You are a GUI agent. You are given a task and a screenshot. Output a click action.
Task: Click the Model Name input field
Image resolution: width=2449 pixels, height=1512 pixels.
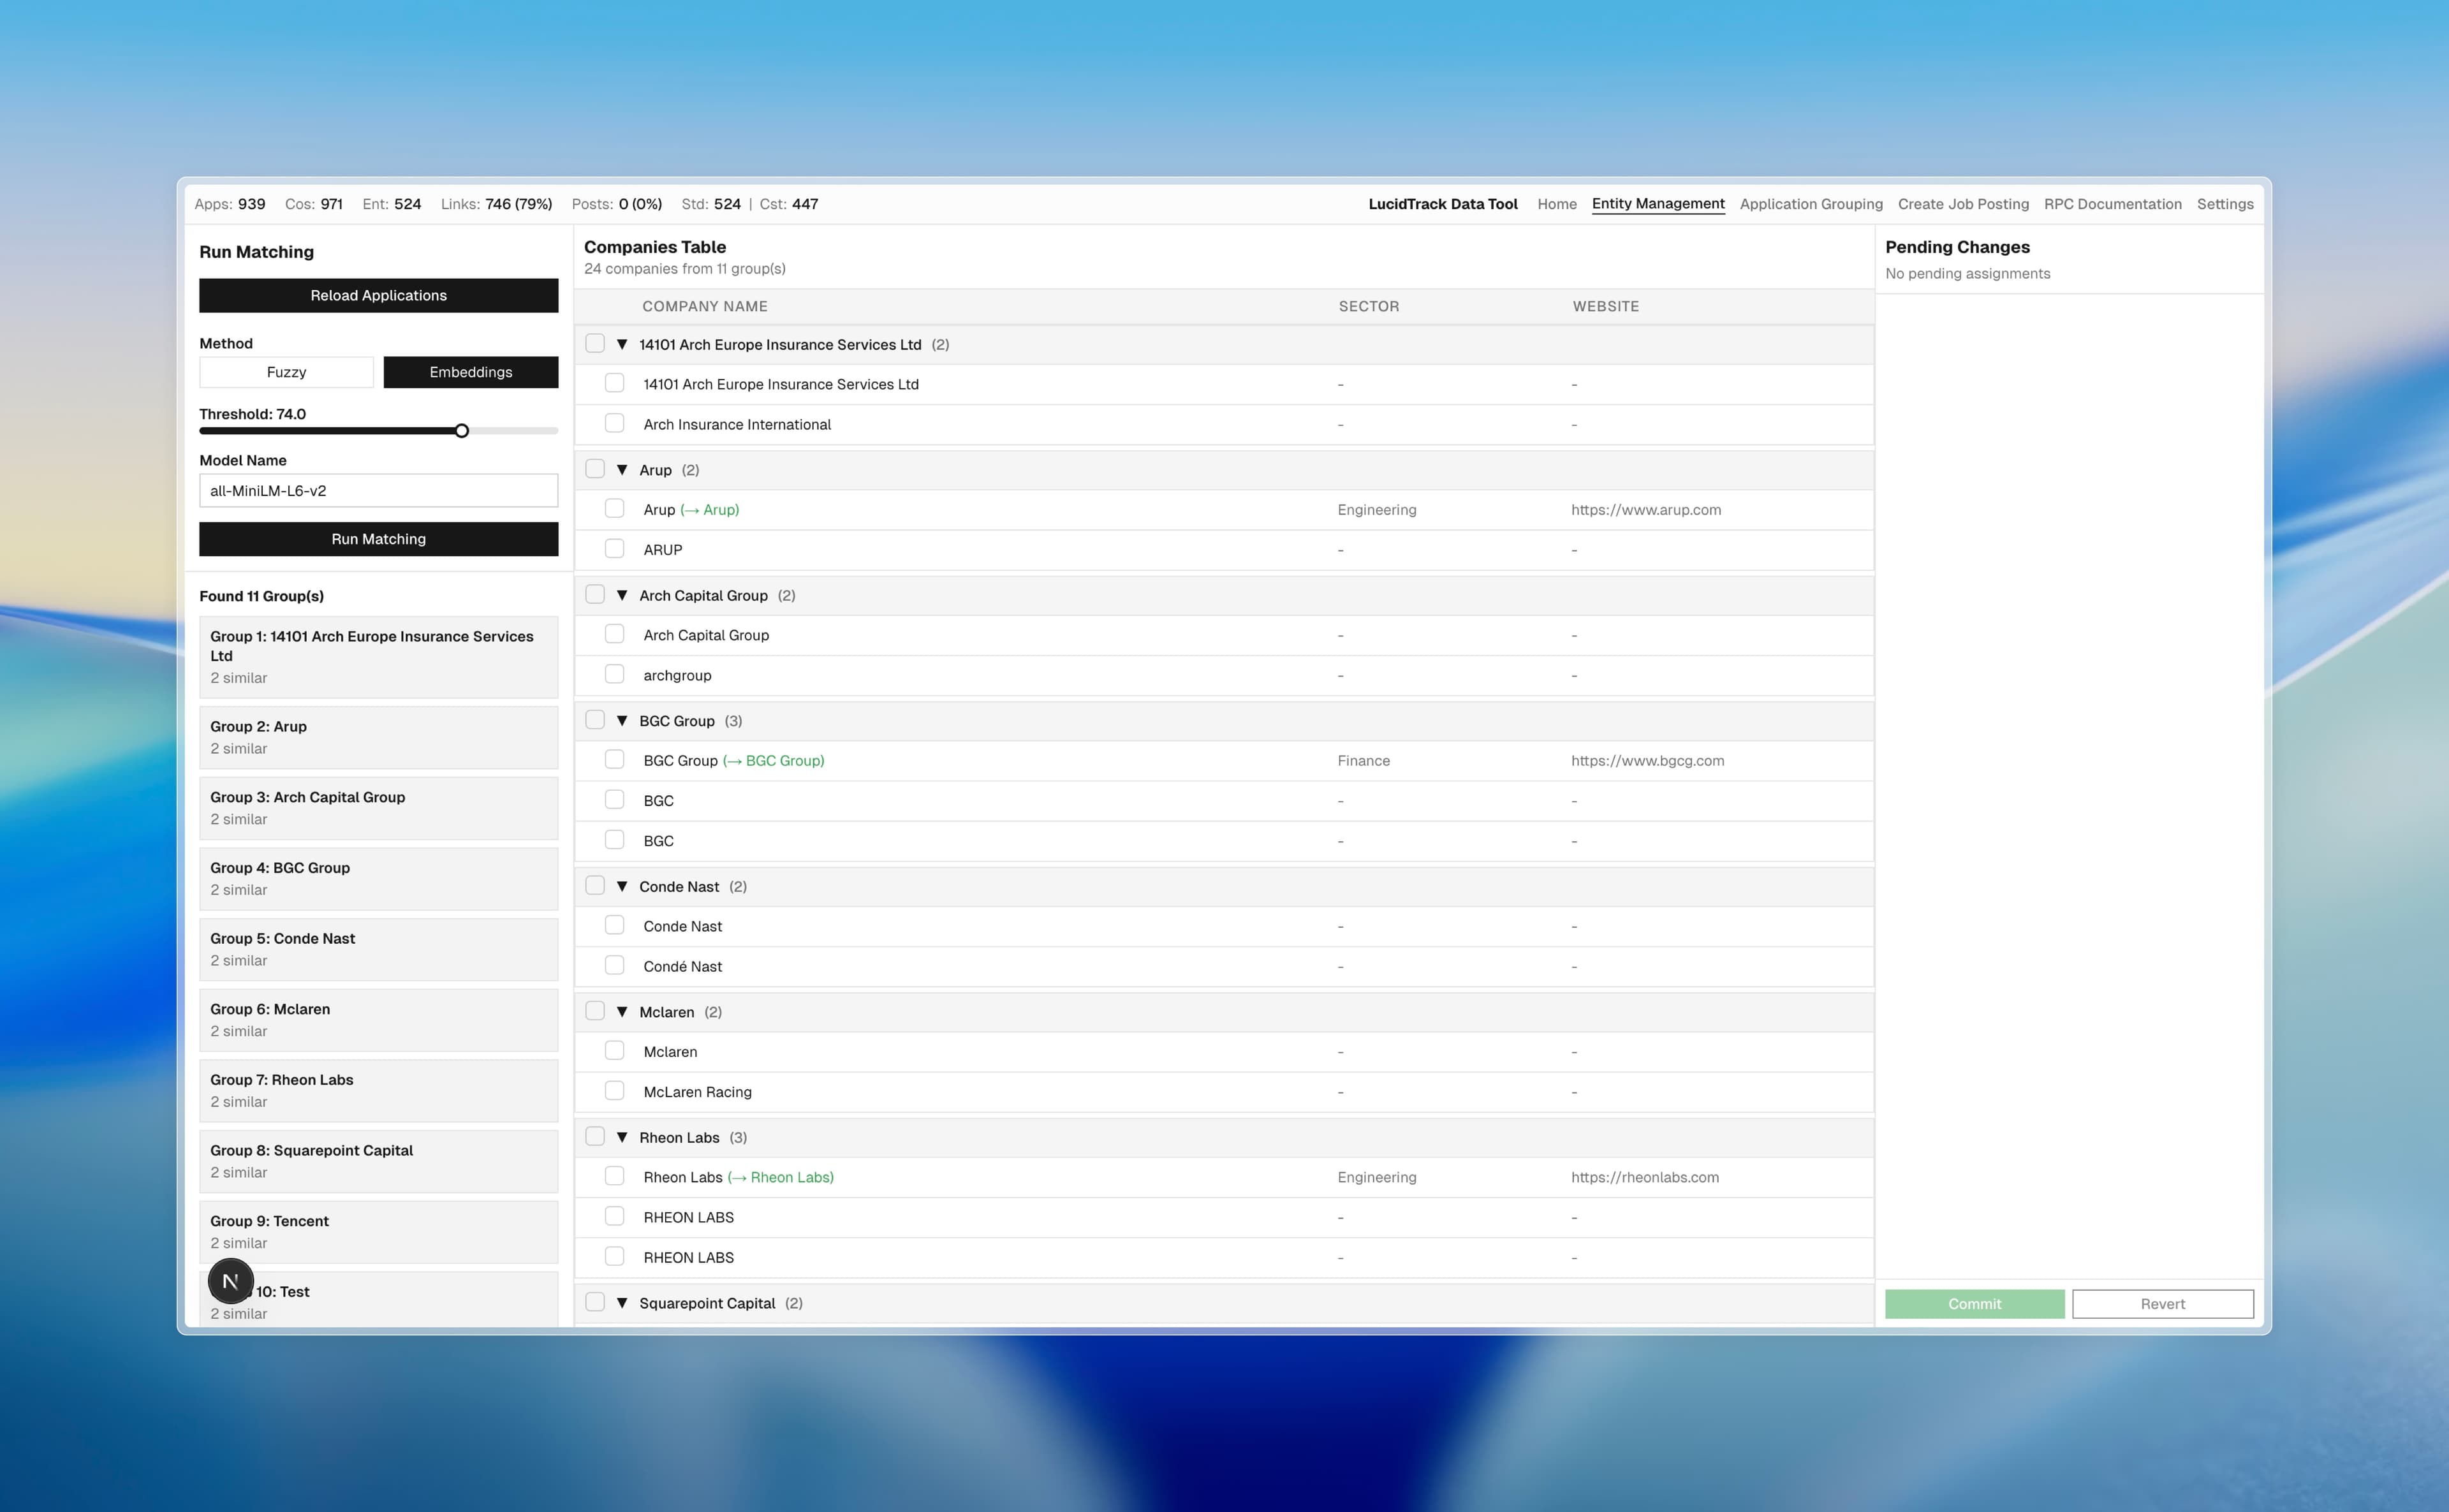378,491
